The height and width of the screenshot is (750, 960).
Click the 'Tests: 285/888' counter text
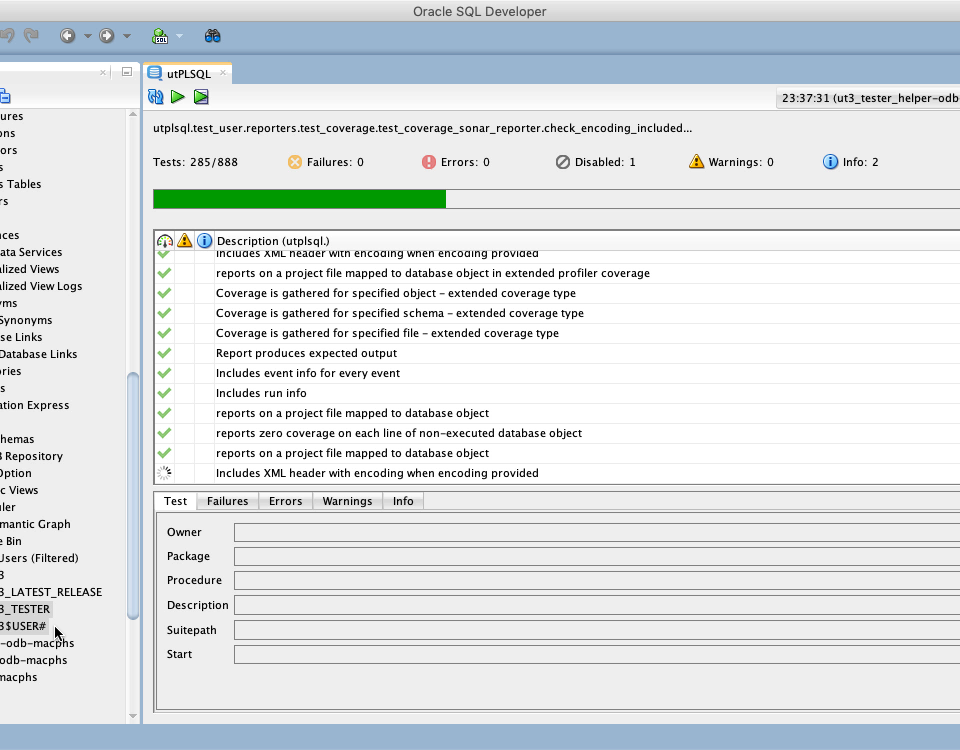pos(195,162)
